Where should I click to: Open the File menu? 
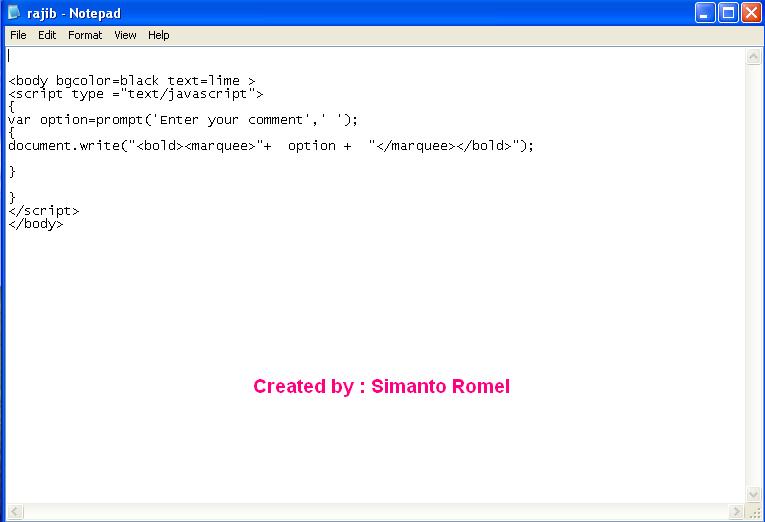[x=18, y=35]
